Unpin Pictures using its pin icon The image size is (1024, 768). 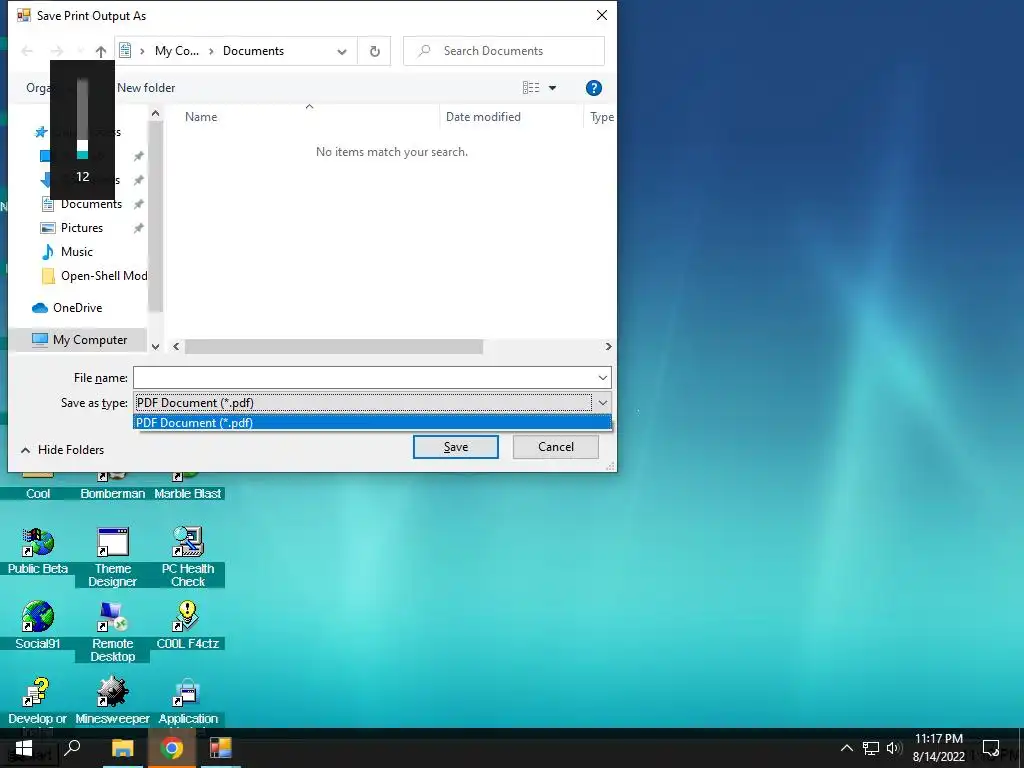pyautogui.click(x=138, y=228)
